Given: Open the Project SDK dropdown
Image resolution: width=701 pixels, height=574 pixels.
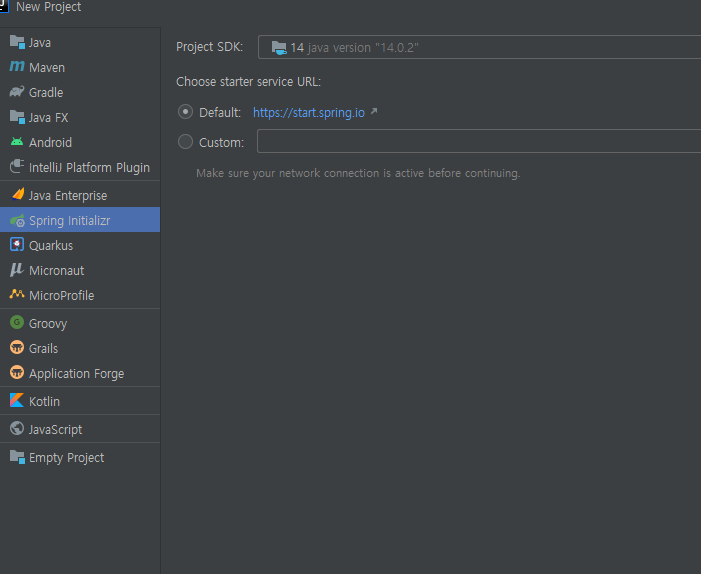Looking at the screenshot, I should (x=479, y=47).
